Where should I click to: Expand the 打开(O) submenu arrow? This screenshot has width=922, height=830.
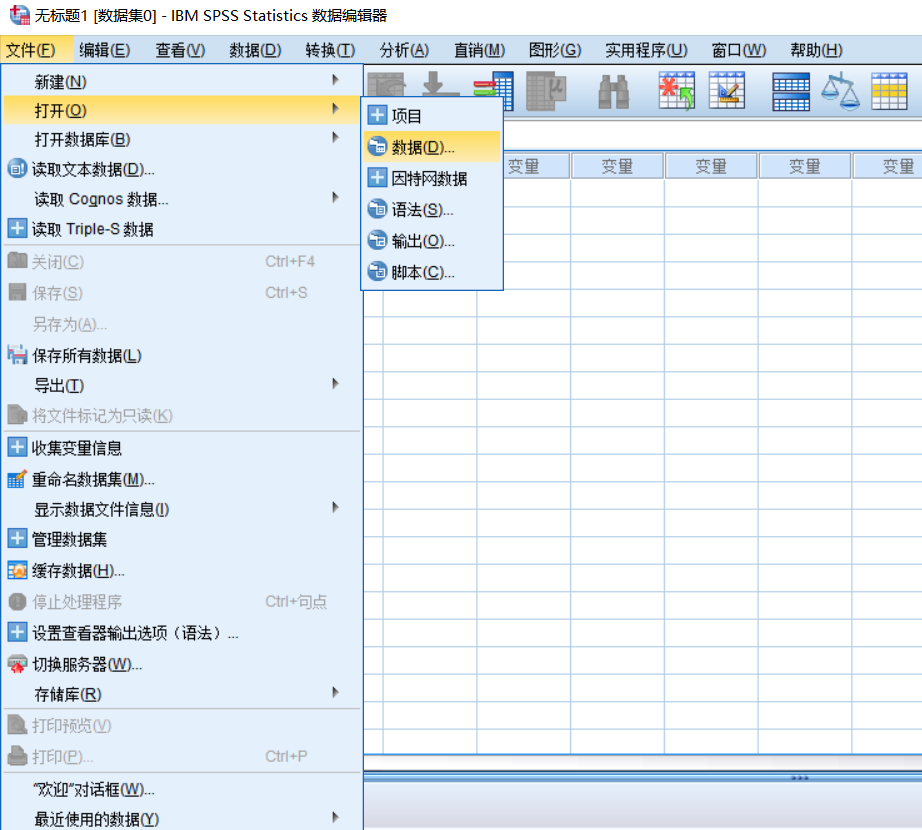(335, 108)
